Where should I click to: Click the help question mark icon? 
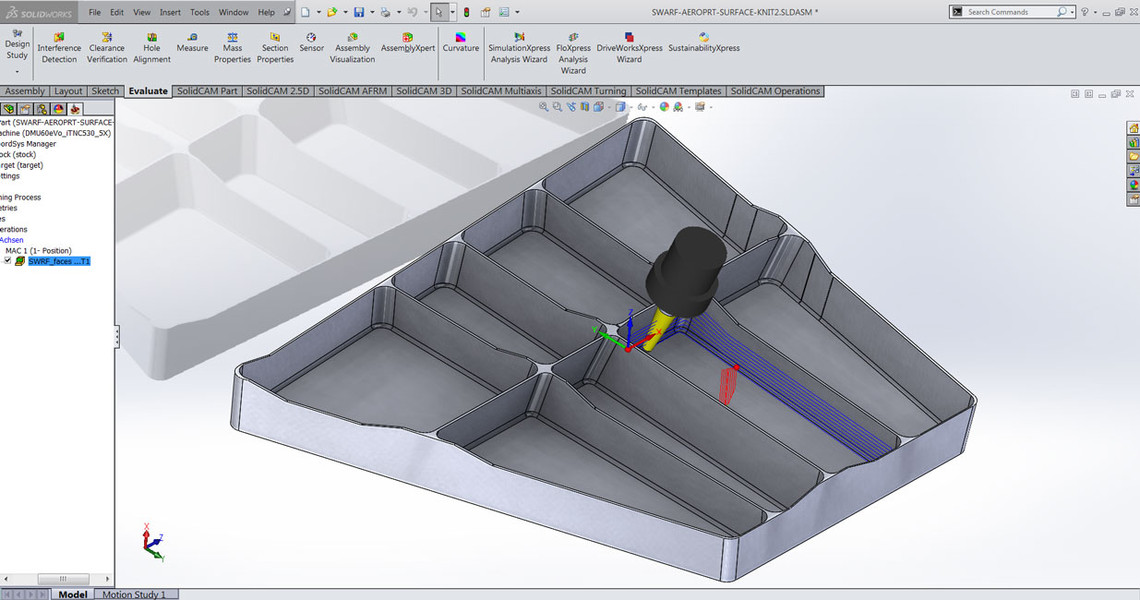click(x=1084, y=12)
